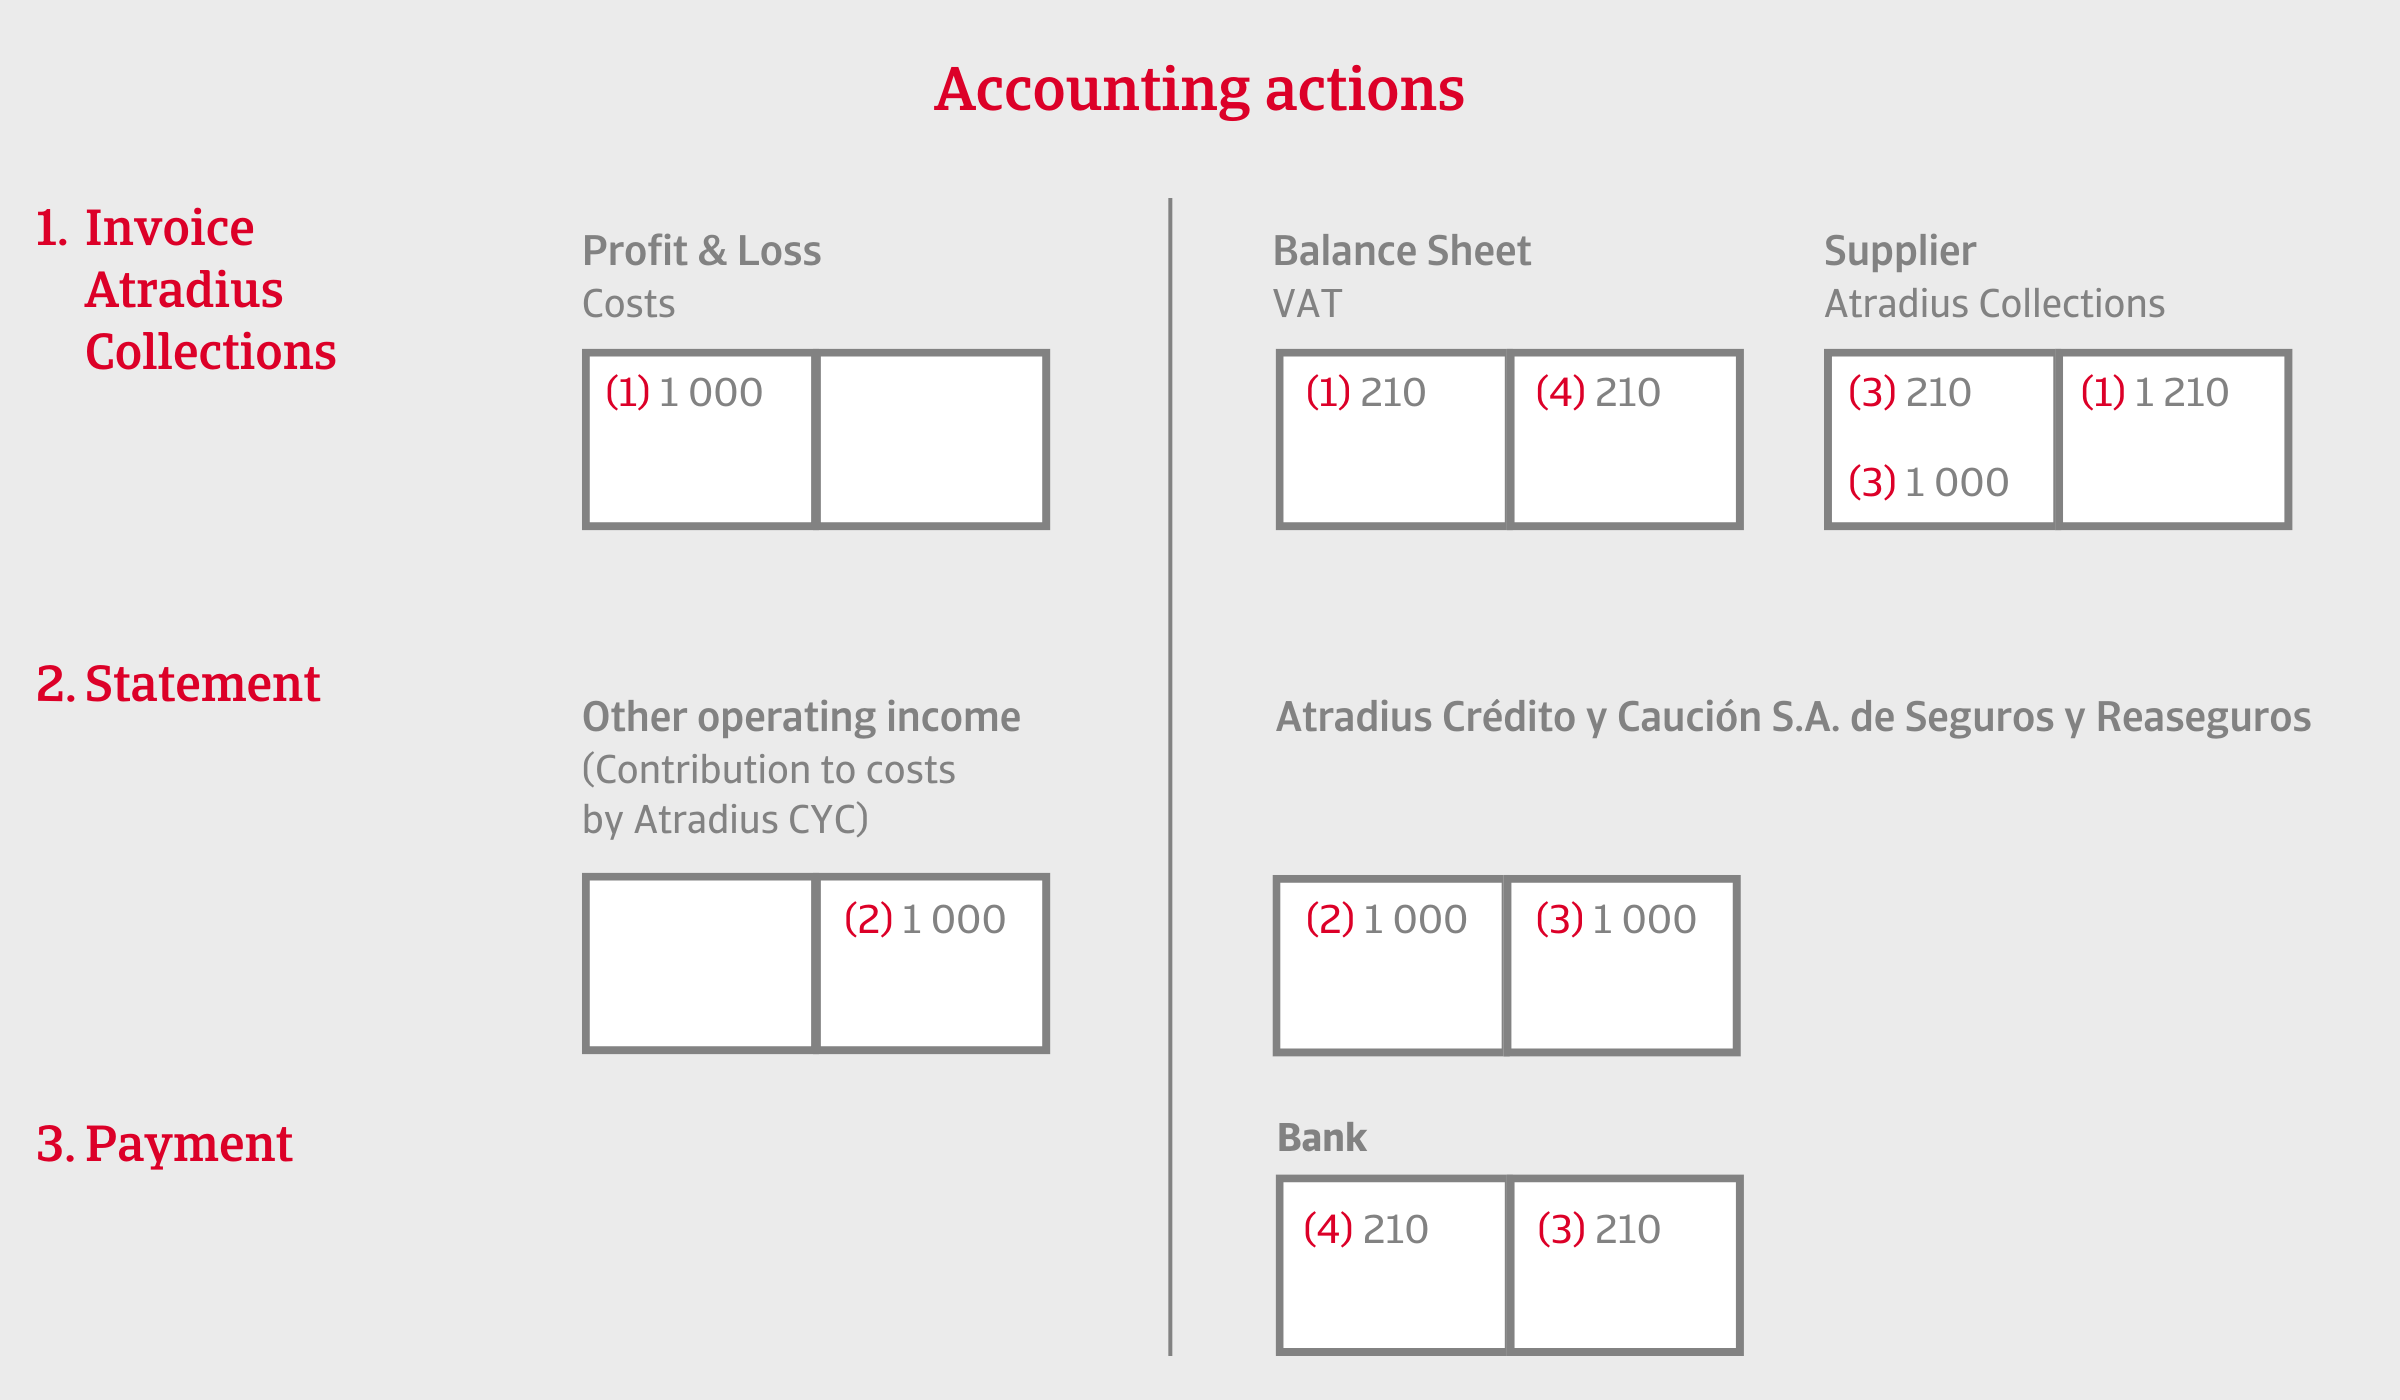Select the 'Profit & Loss' label
Image resolution: width=2400 pixels, height=1400 pixels.
click(x=702, y=251)
